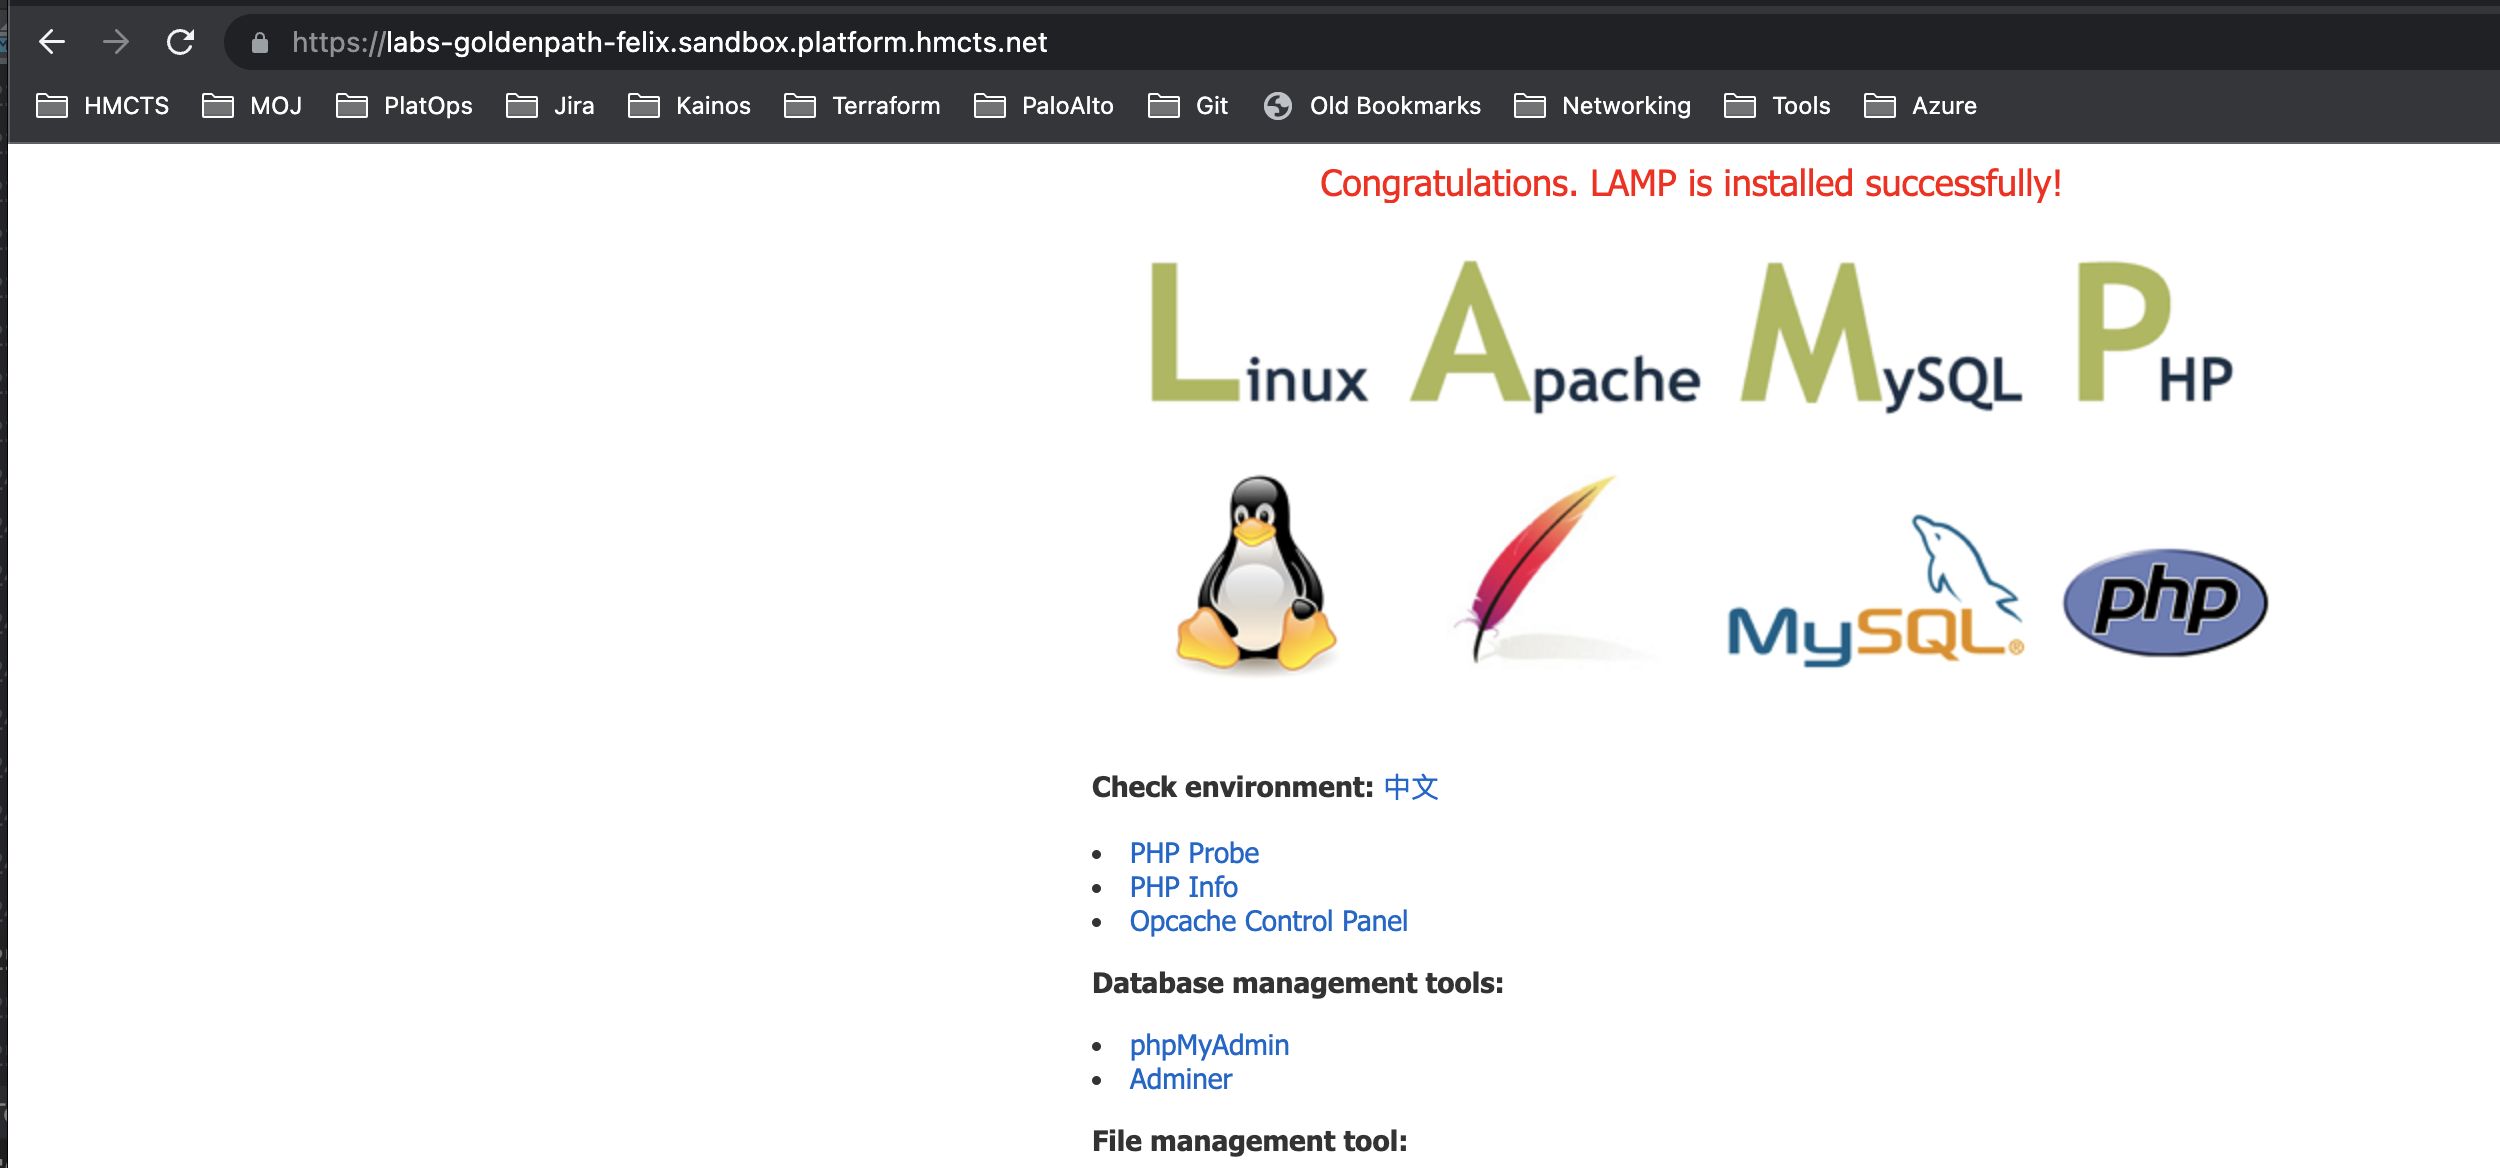Click the blue PHP oval logo
This screenshot has height=1168, width=2500.
click(x=2165, y=602)
